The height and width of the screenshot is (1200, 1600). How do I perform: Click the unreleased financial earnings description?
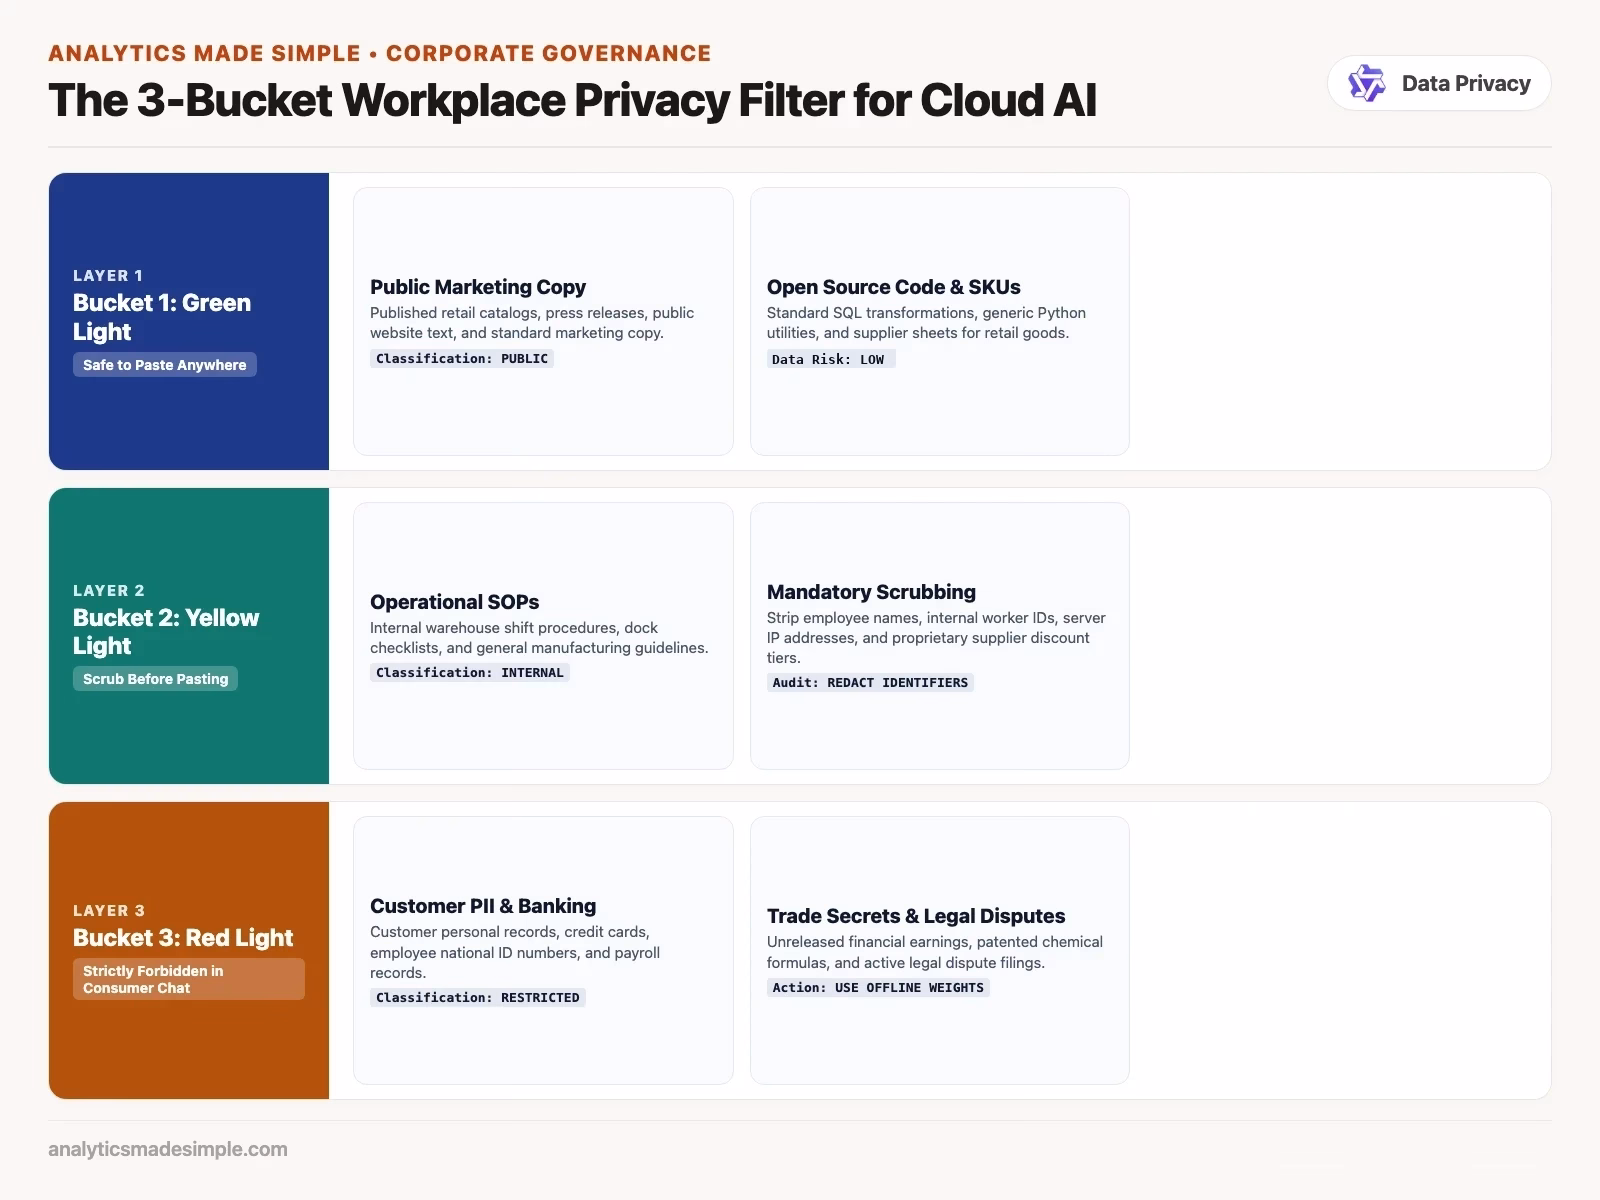[x=935, y=952]
